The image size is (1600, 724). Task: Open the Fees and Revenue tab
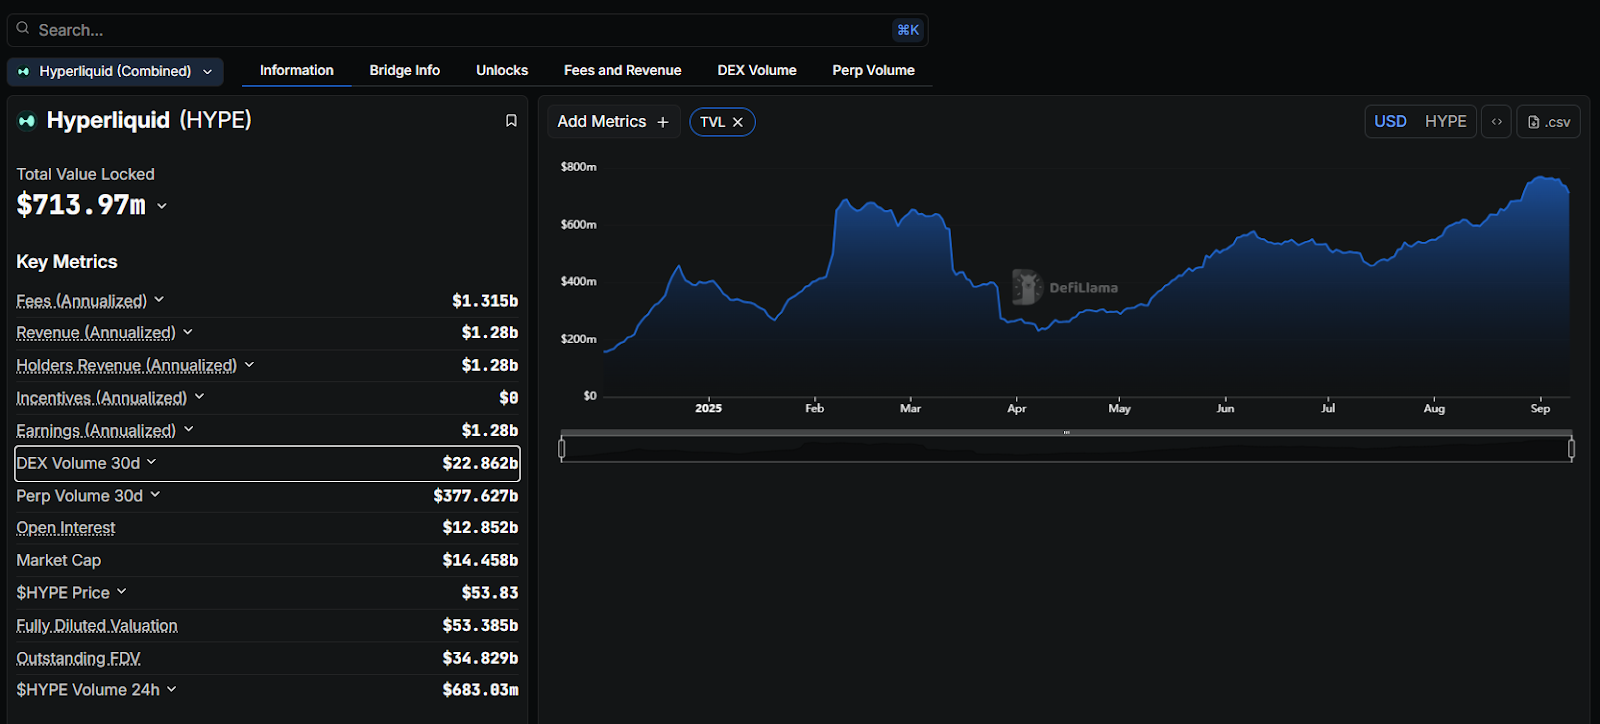(622, 70)
